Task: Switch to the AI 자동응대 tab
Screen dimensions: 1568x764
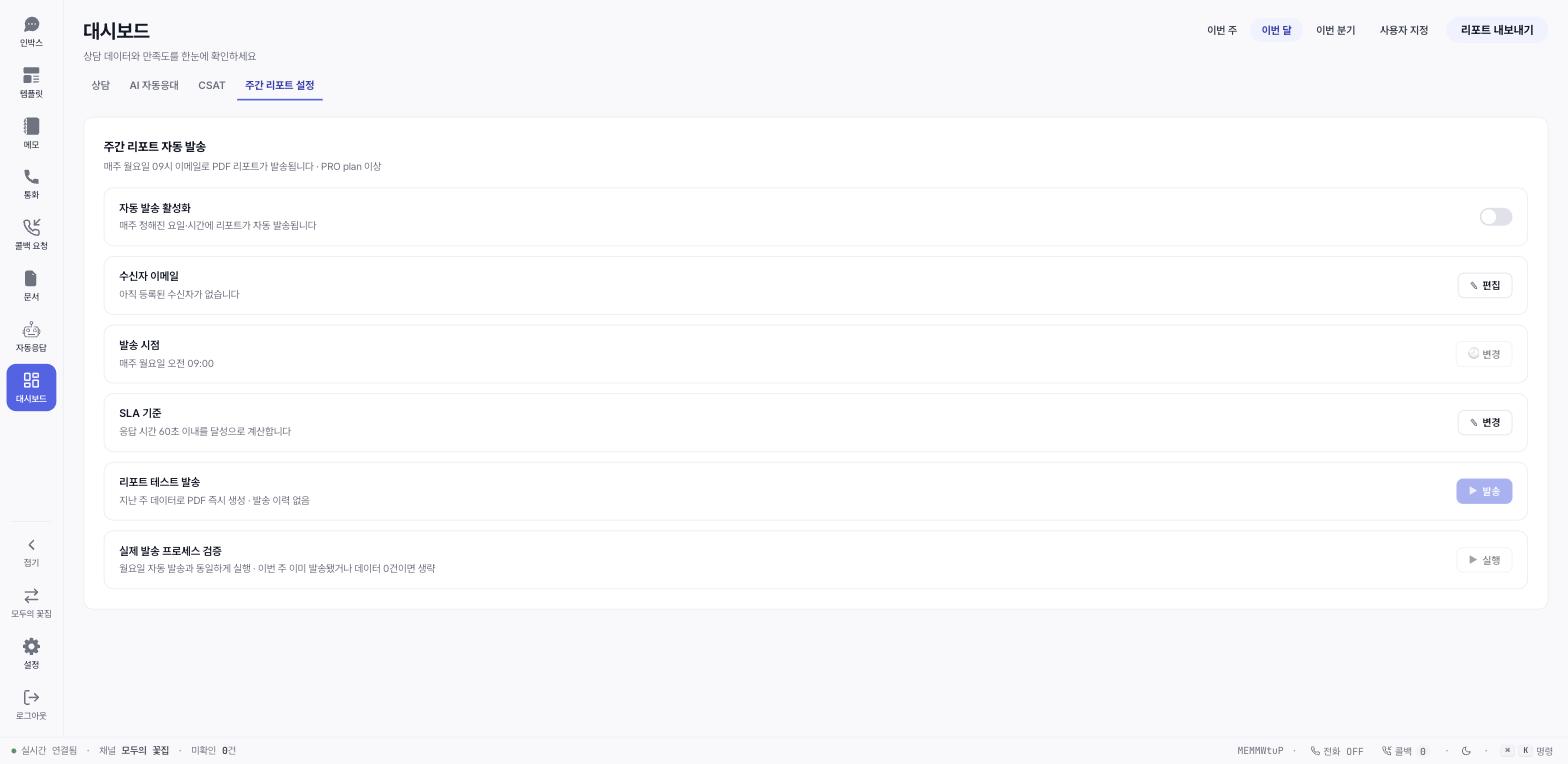Action: [154, 85]
